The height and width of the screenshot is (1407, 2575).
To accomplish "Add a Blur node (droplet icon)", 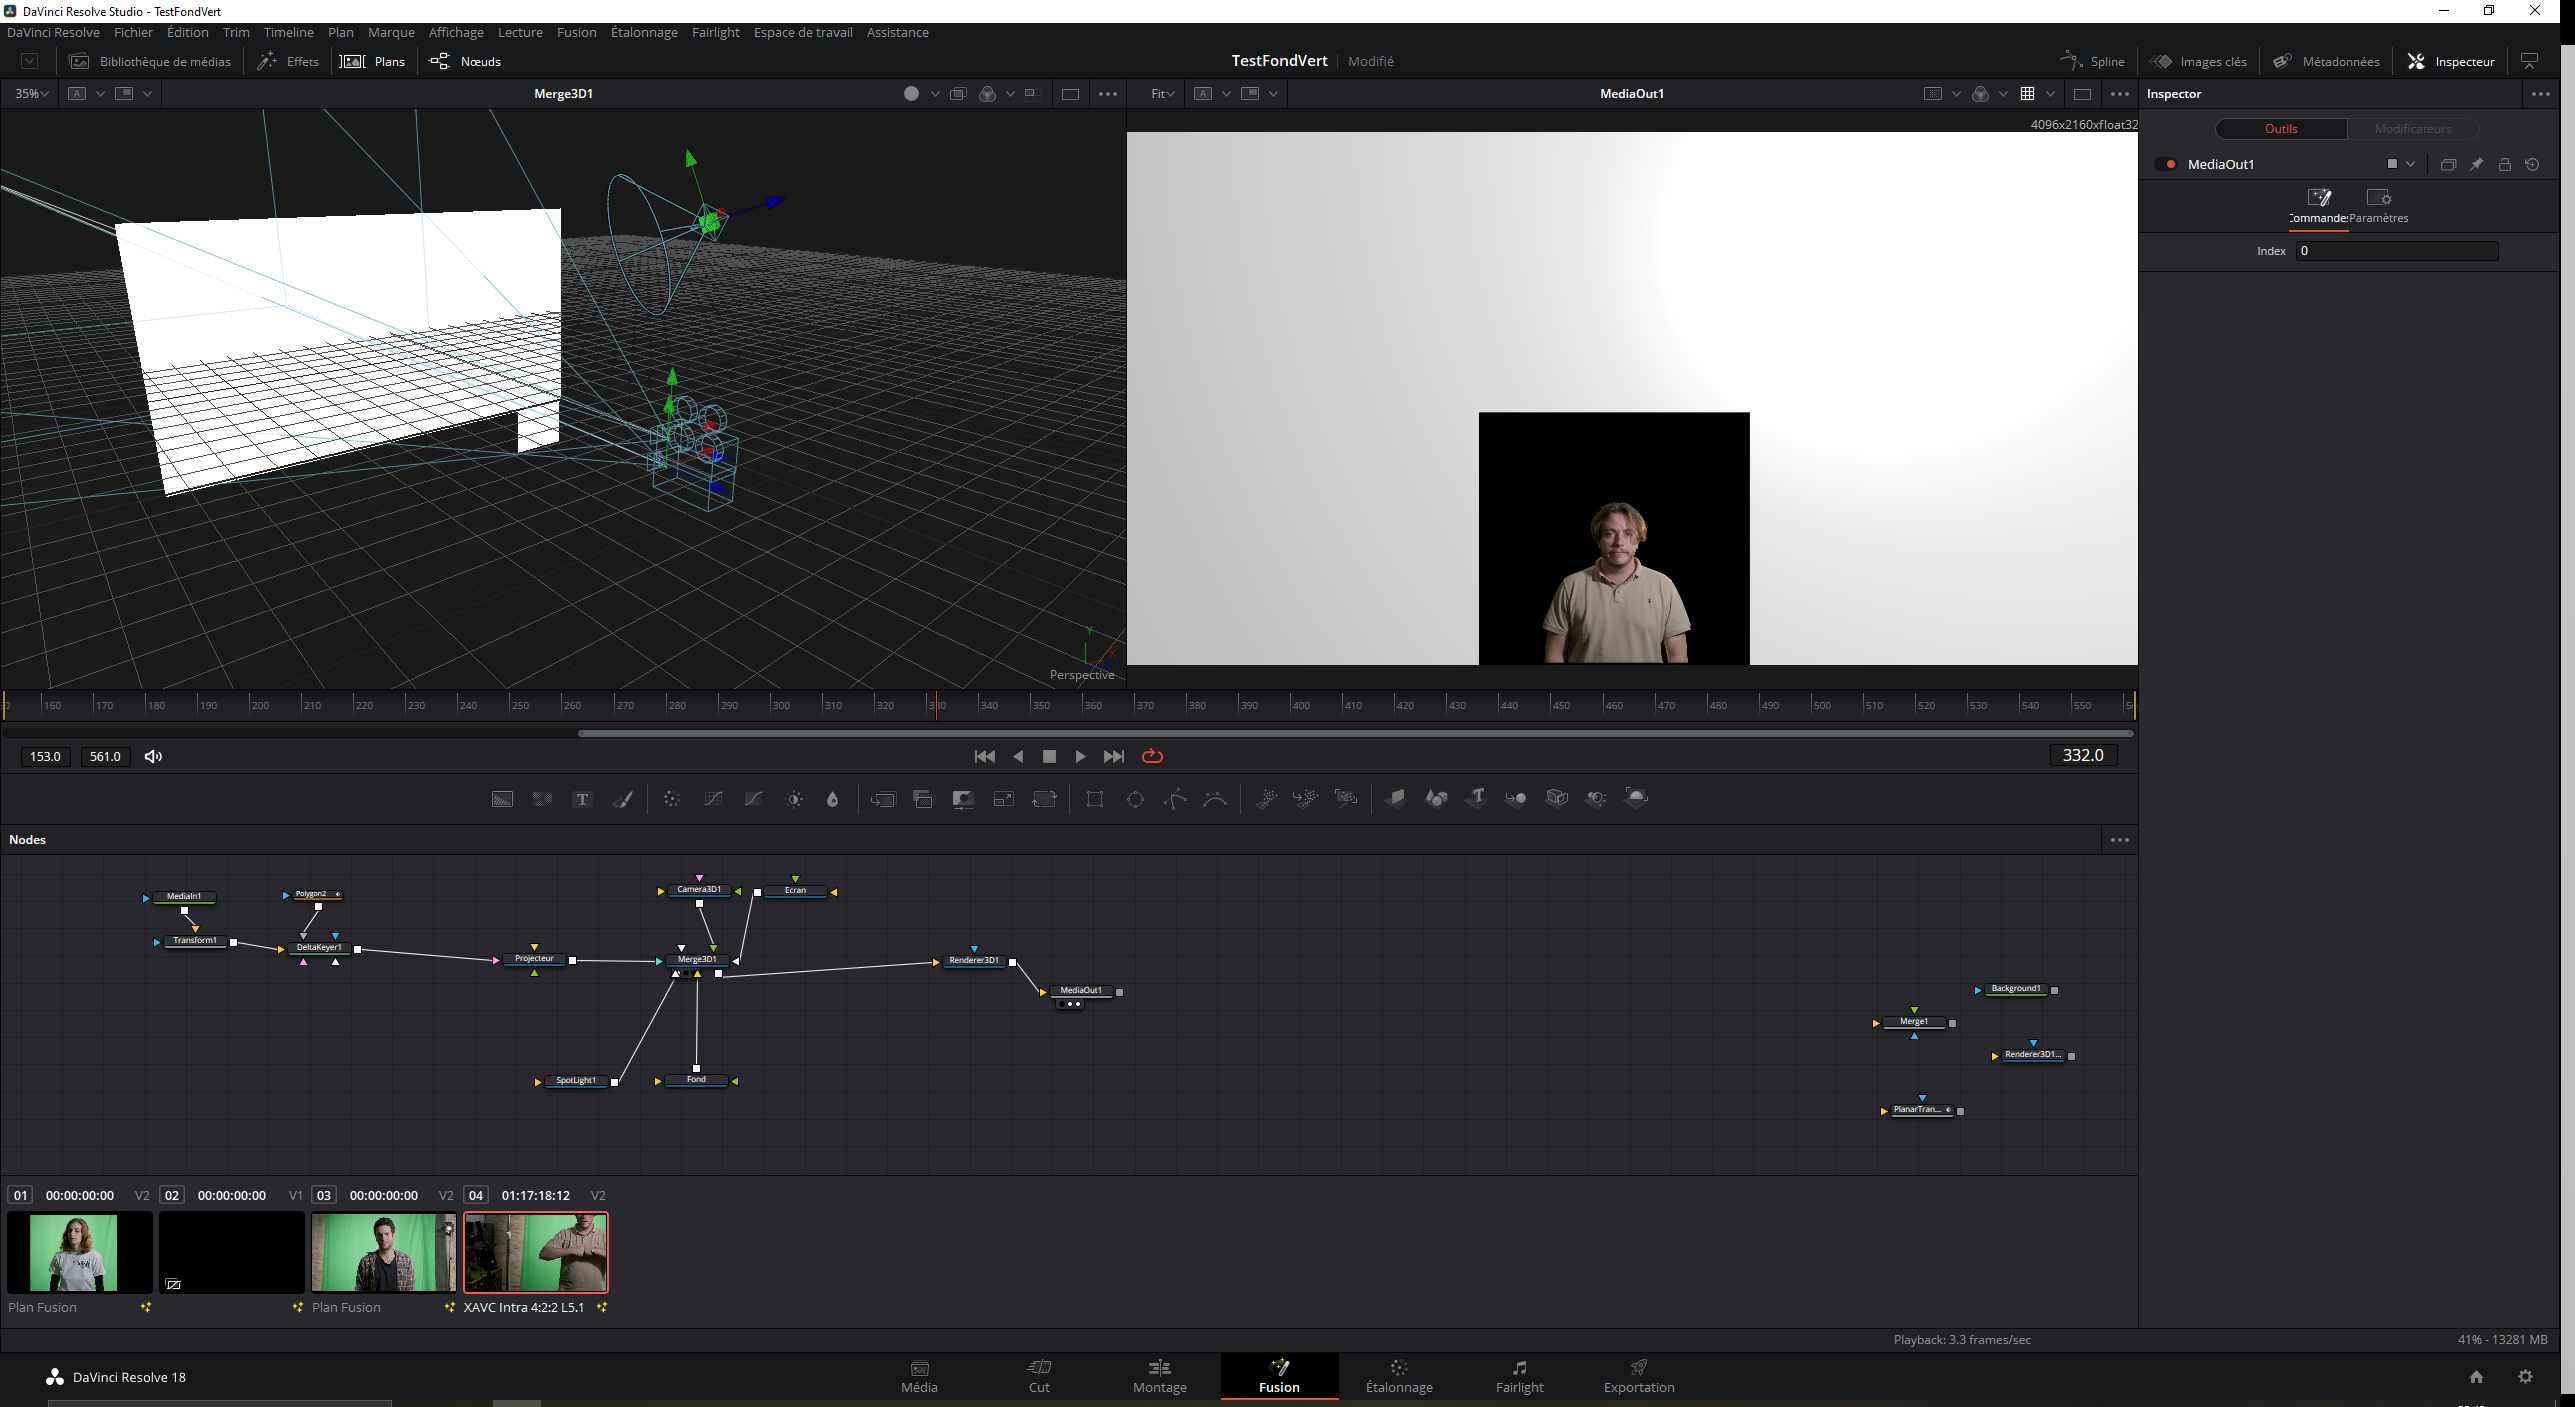I will (x=832, y=799).
